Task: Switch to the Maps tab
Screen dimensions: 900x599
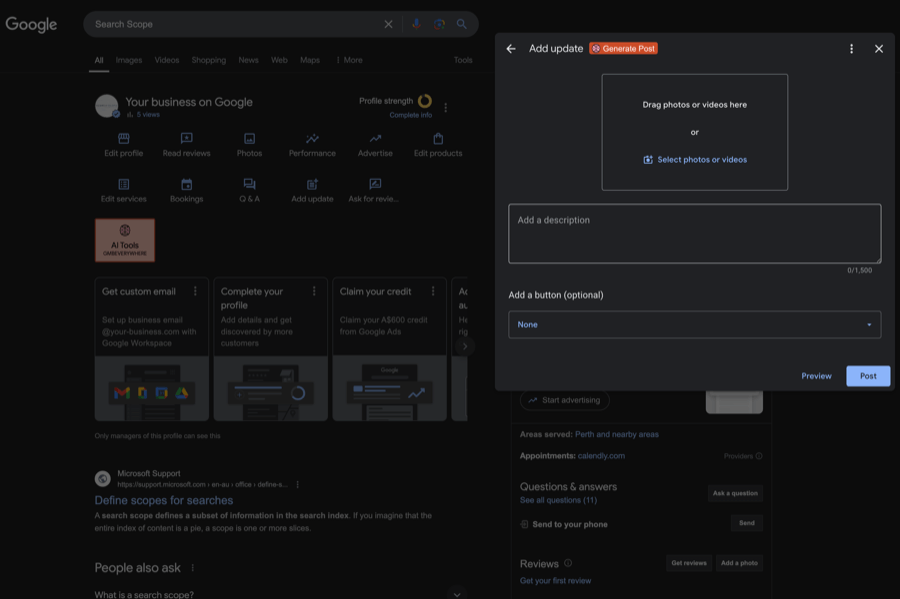Action: pos(309,60)
